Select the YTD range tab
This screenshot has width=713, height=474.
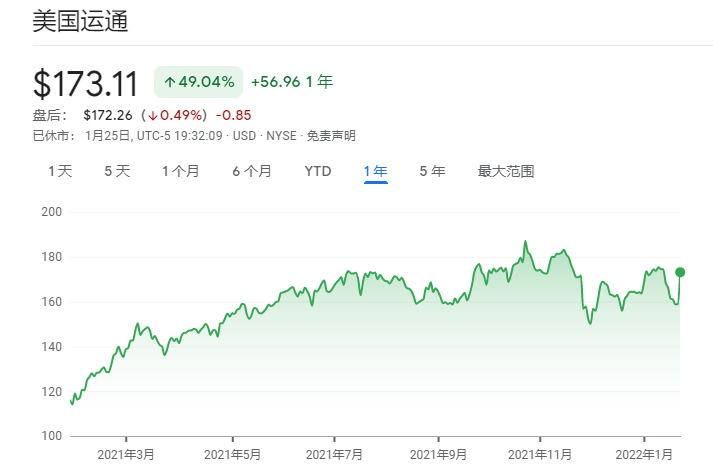[x=318, y=171]
